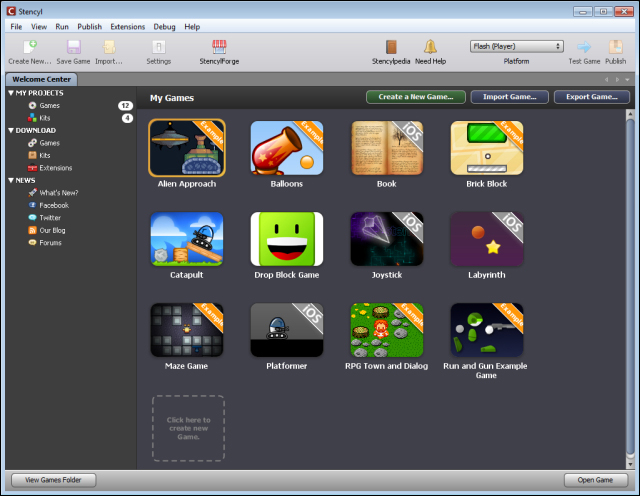Open the Help menu
This screenshot has height=496, width=640.
coord(192,27)
